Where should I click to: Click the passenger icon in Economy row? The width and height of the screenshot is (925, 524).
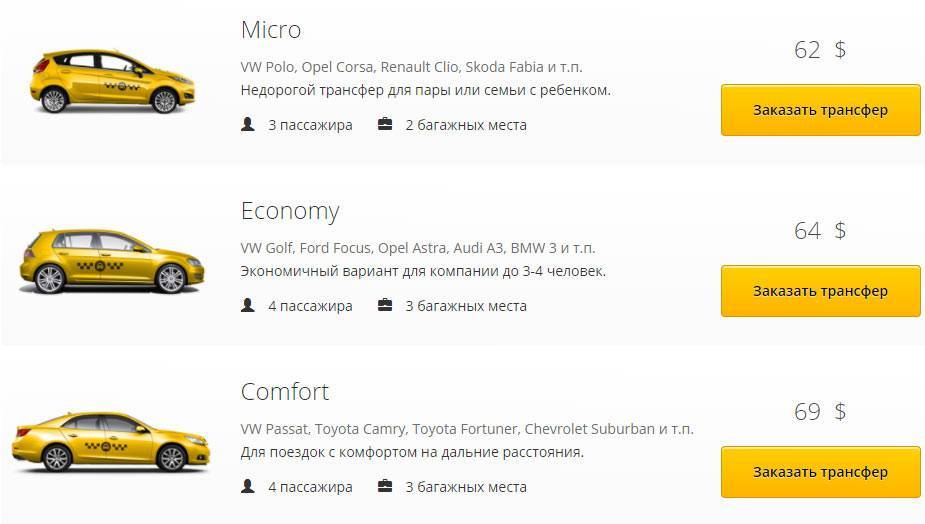(x=248, y=305)
